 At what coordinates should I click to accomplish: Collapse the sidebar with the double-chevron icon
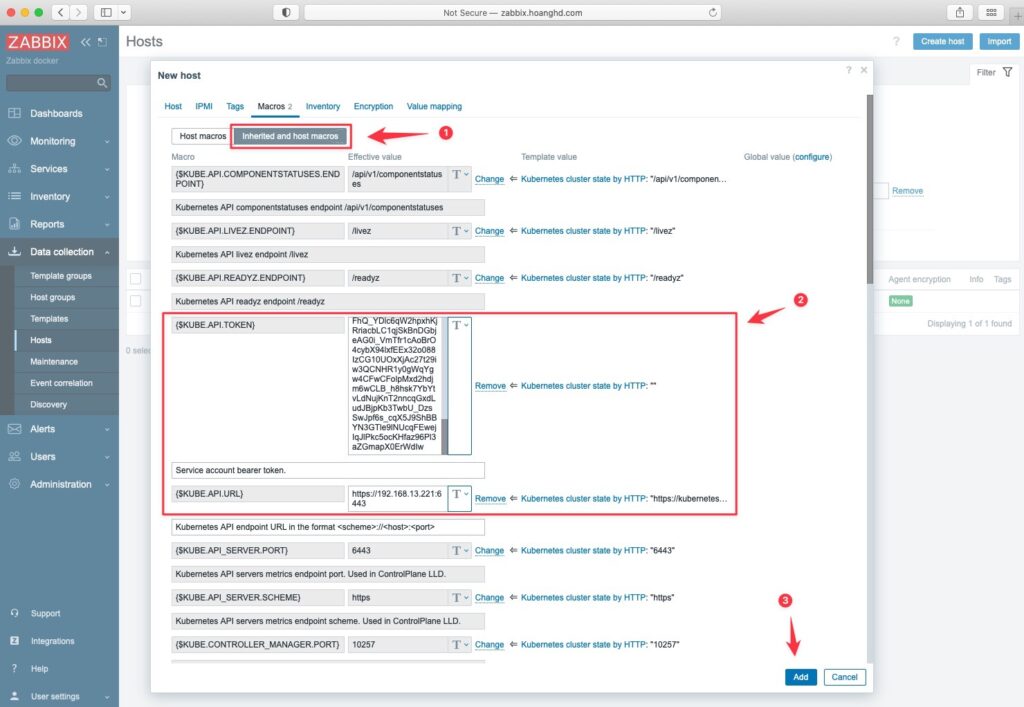[86, 42]
